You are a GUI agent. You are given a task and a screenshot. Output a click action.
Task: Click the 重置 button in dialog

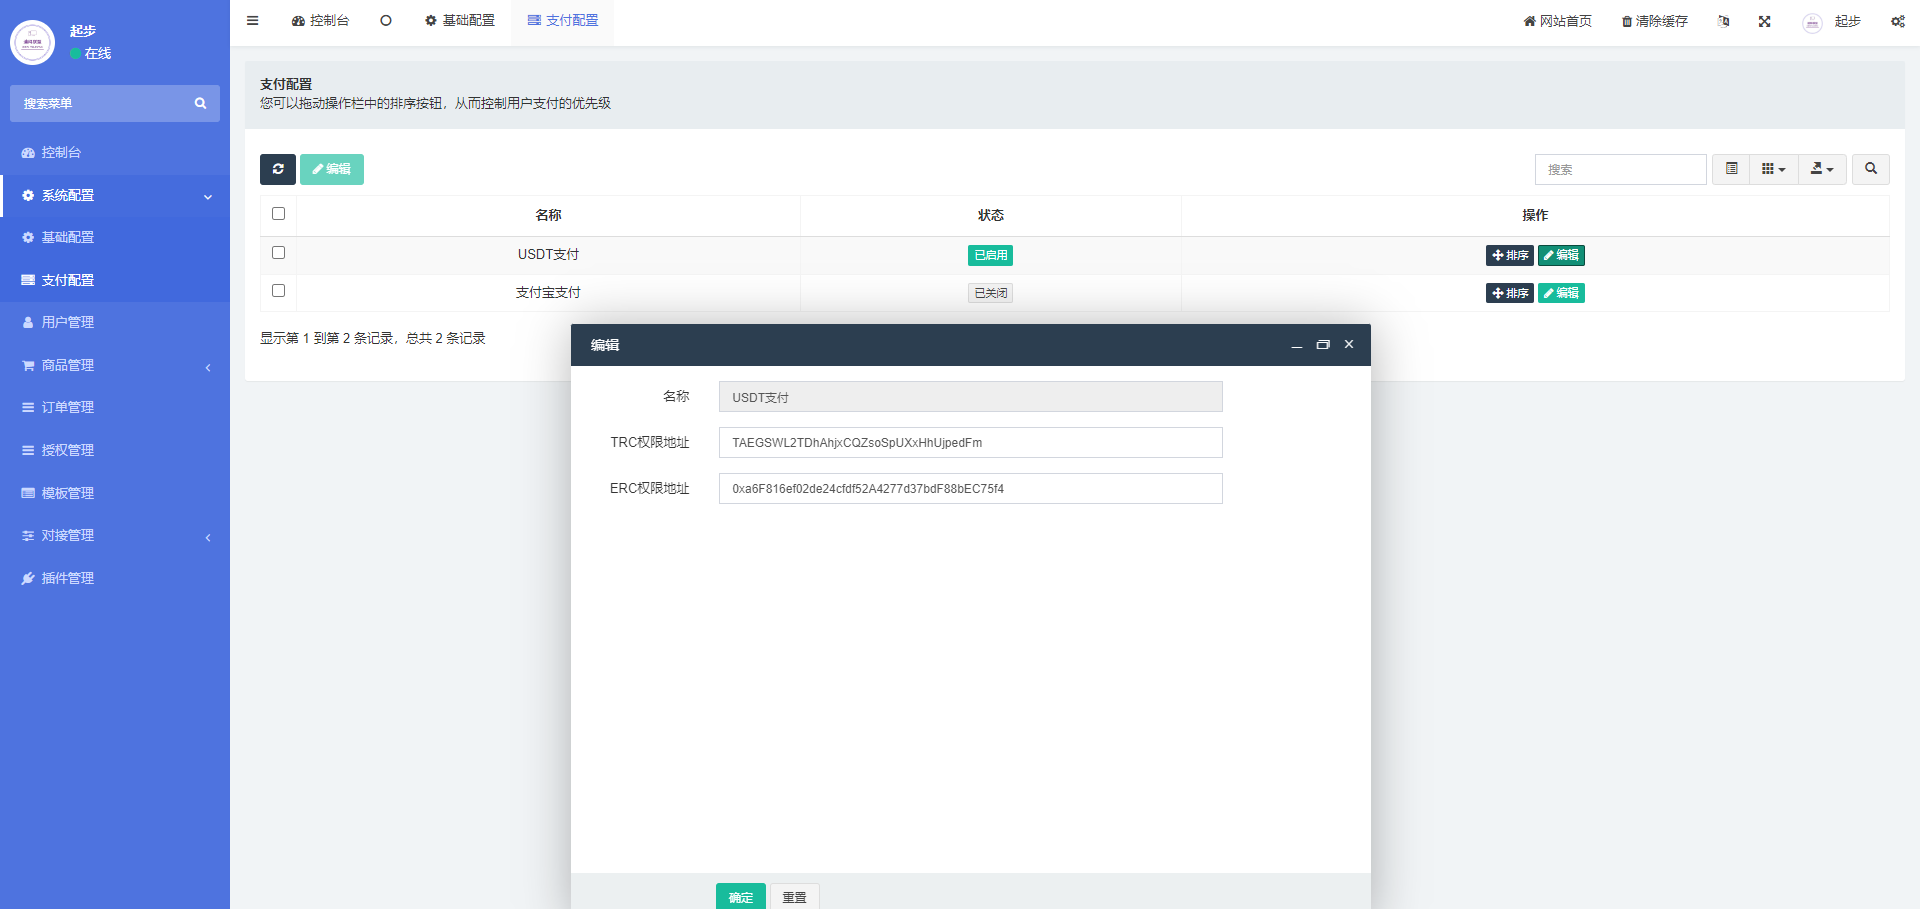[x=795, y=897]
